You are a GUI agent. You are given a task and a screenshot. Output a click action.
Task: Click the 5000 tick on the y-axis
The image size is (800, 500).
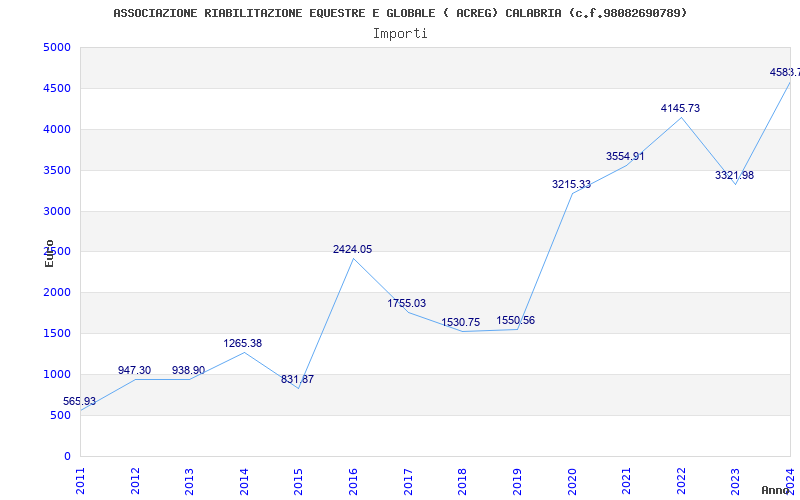pyautogui.click(x=57, y=47)
